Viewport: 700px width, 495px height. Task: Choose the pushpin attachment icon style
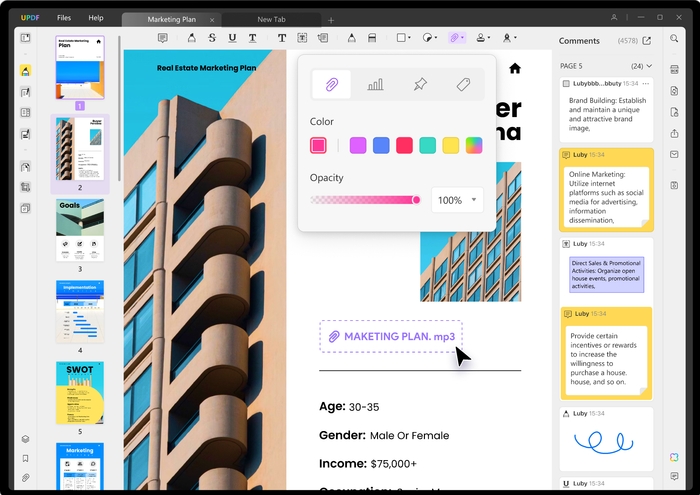(420, 85)
